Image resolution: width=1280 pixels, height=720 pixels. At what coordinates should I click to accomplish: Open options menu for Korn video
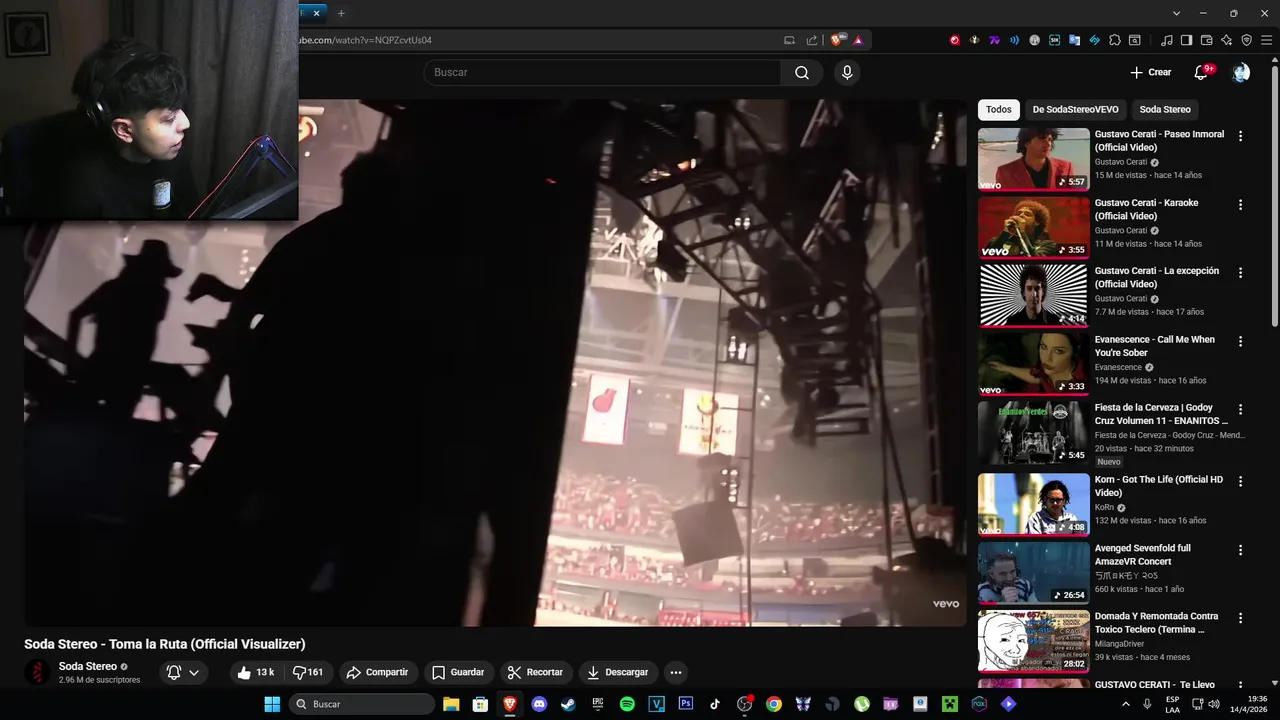click(x=1241, y=481)
